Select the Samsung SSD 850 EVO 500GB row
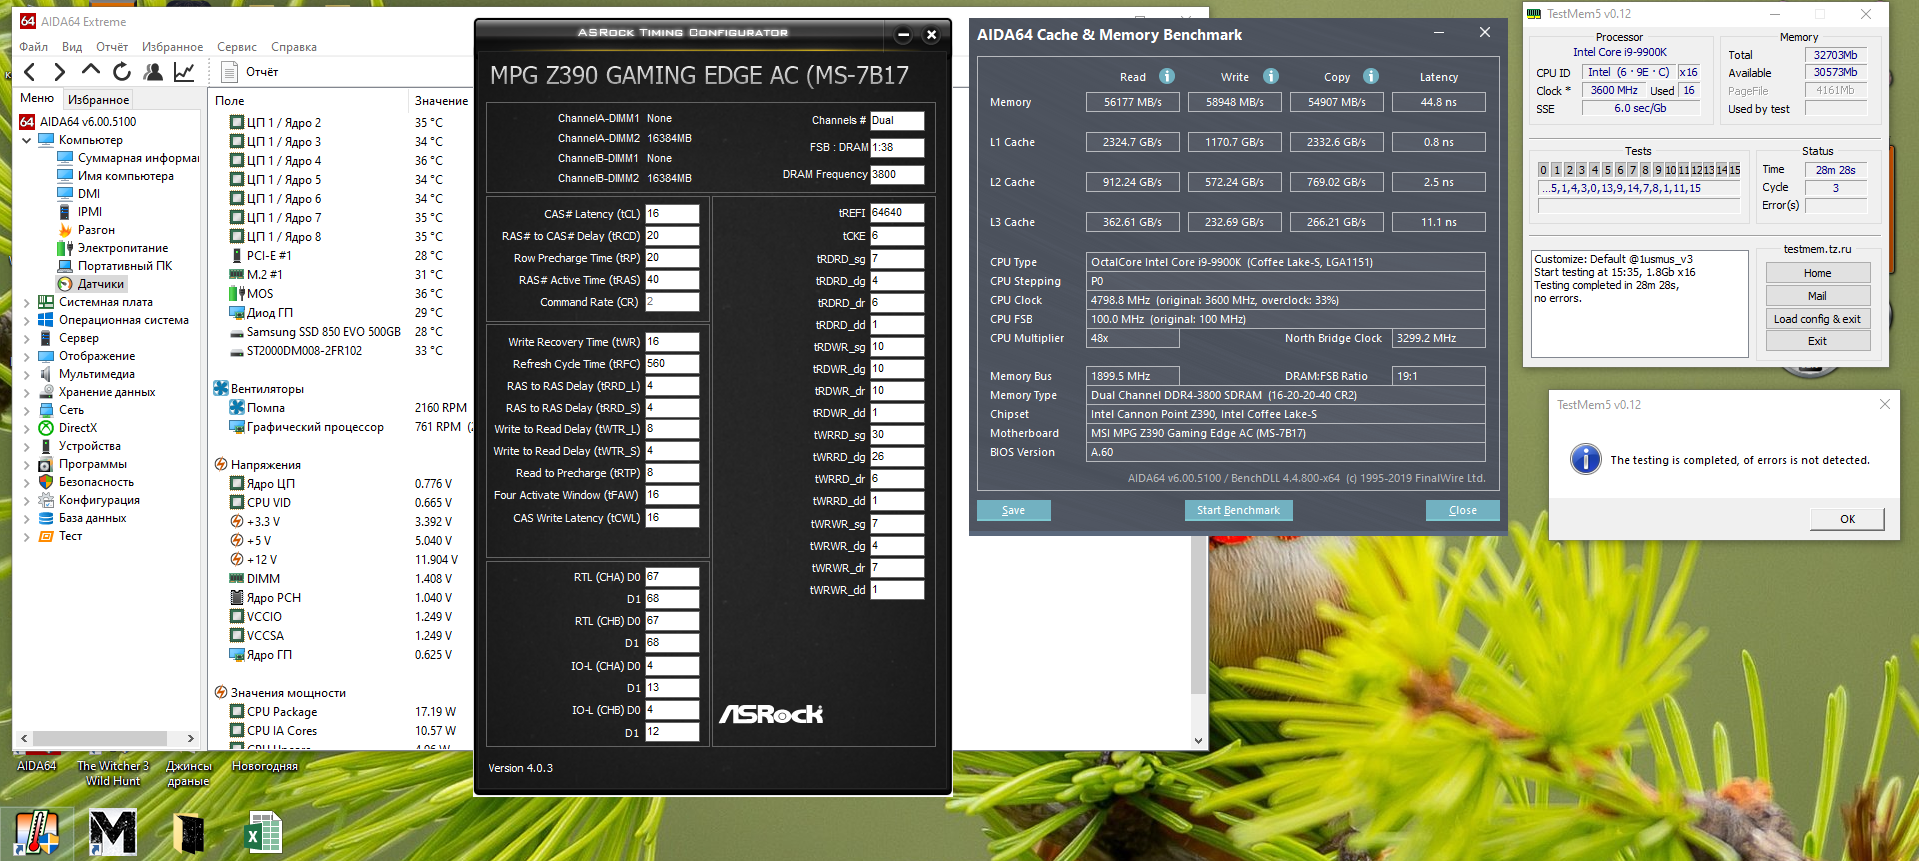1919x861 pixels. point(324,332)
